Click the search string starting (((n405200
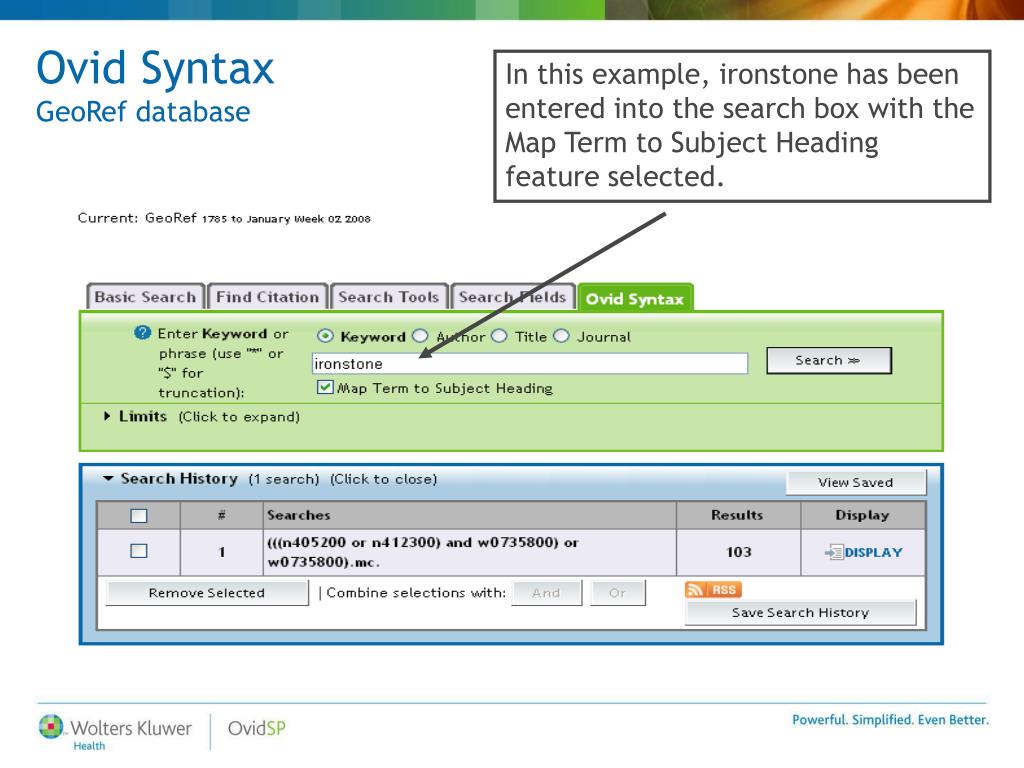The width and height of the screenshot is (1024, 768). [x=423, y=552]
